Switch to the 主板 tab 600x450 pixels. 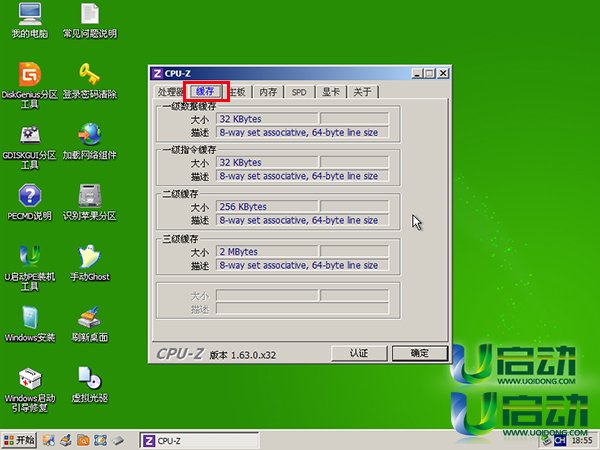click(237, 92)
